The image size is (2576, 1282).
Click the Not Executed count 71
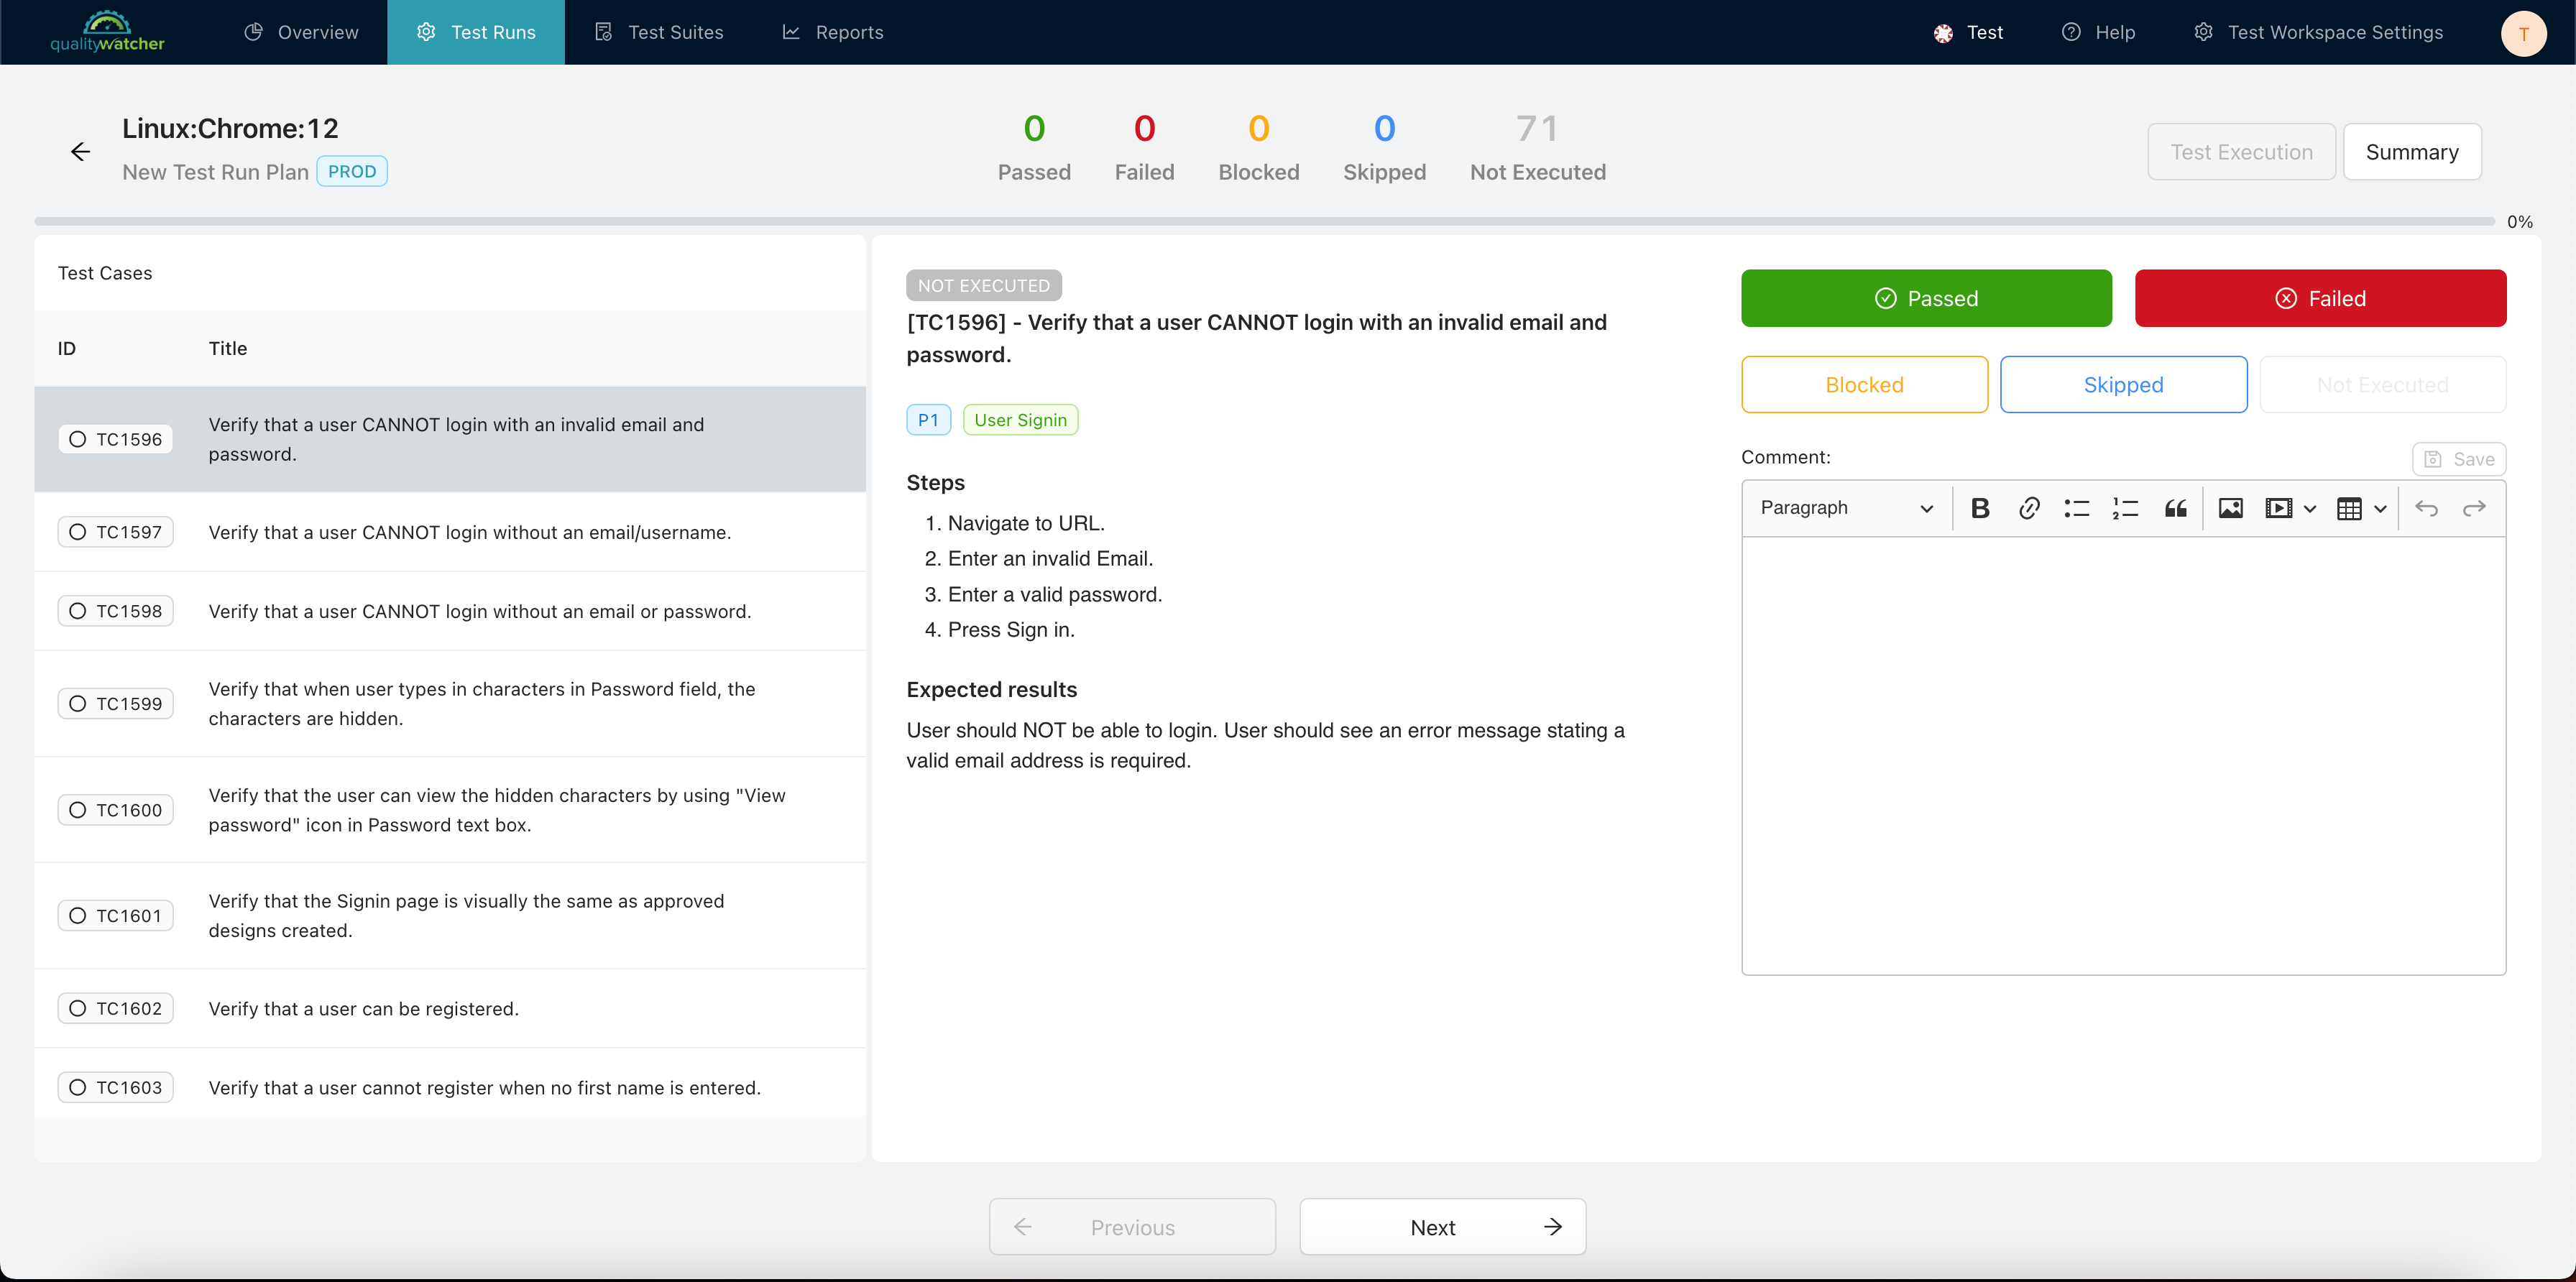pos(1537,128)
